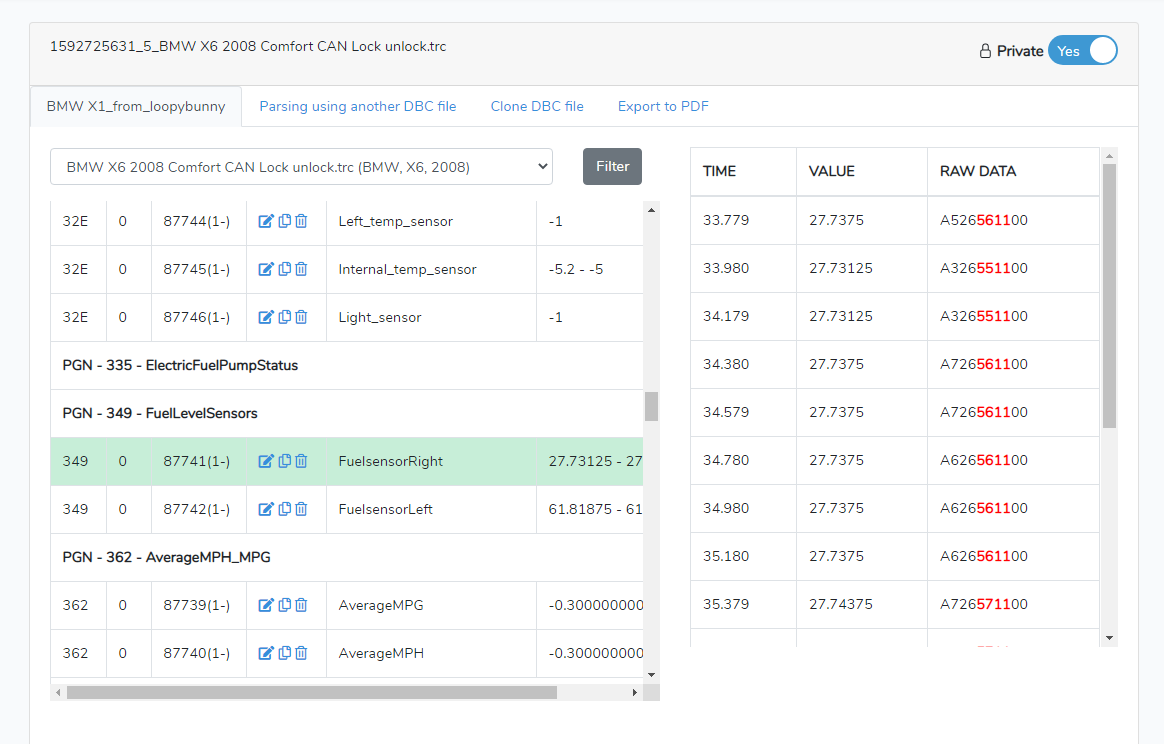Duplicate the AverageMPH signal
1164x744 pixels.
(284, 653)
